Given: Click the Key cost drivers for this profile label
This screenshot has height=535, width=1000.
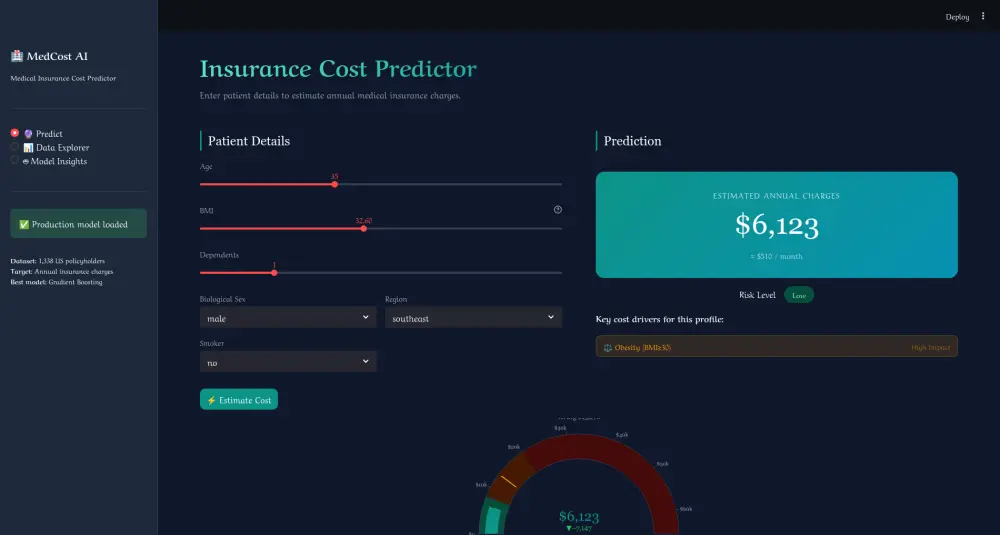Looking at the screenshot, I should pyautogui.click(x=659, y=319).
